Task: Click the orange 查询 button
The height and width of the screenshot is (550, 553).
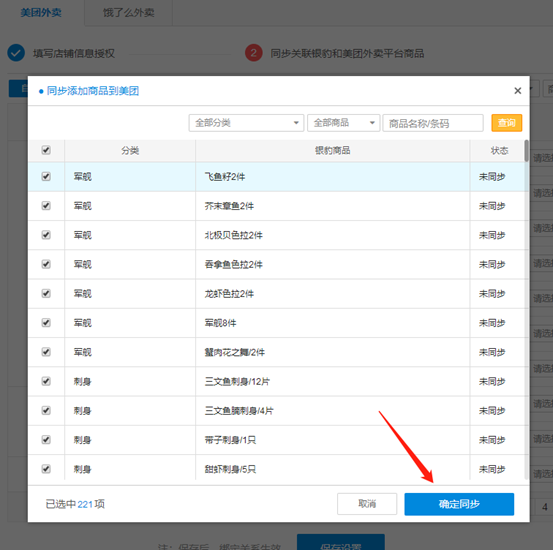Action: click(506, 123)
